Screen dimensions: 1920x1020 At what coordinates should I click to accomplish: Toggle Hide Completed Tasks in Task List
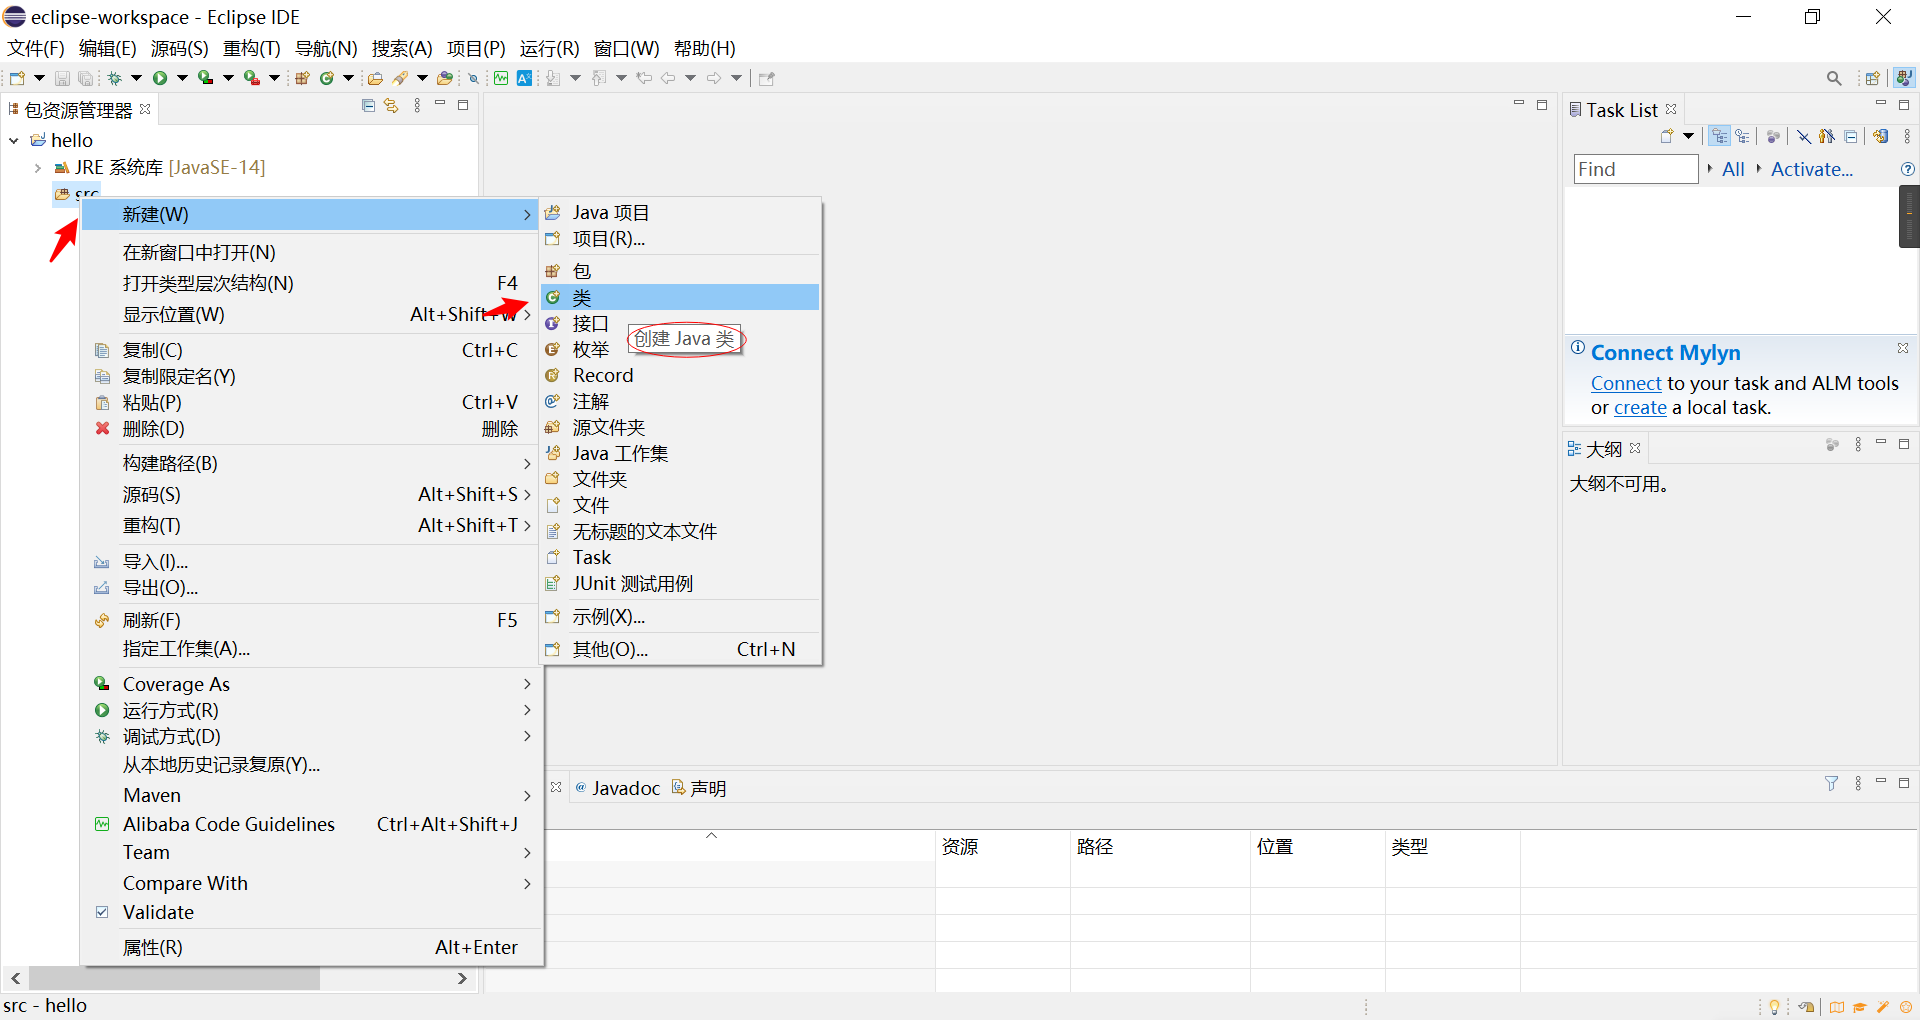click(x=1804, y=137)
